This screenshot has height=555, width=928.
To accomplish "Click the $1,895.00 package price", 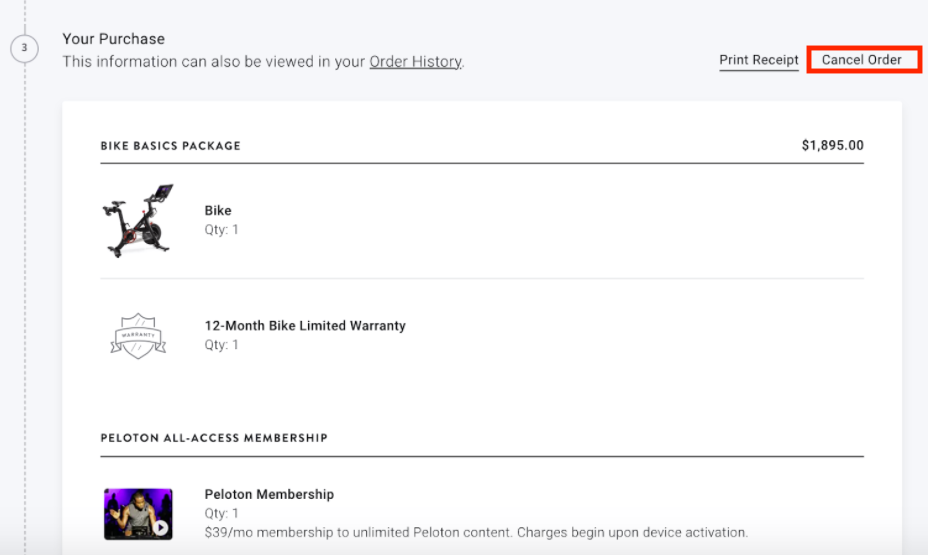I will coord(832,146).
